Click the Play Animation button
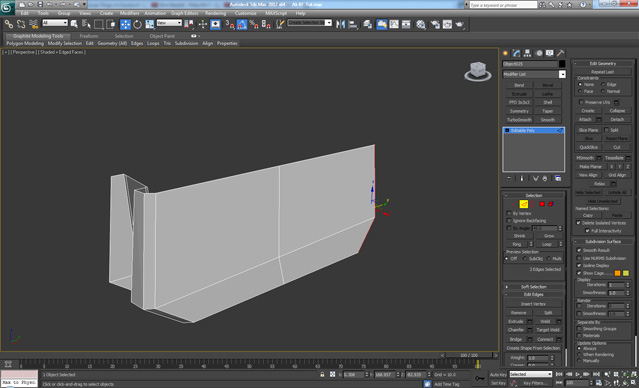Image resolution: width=639 pixels, height=388 pixels. (x=577, y=374)
